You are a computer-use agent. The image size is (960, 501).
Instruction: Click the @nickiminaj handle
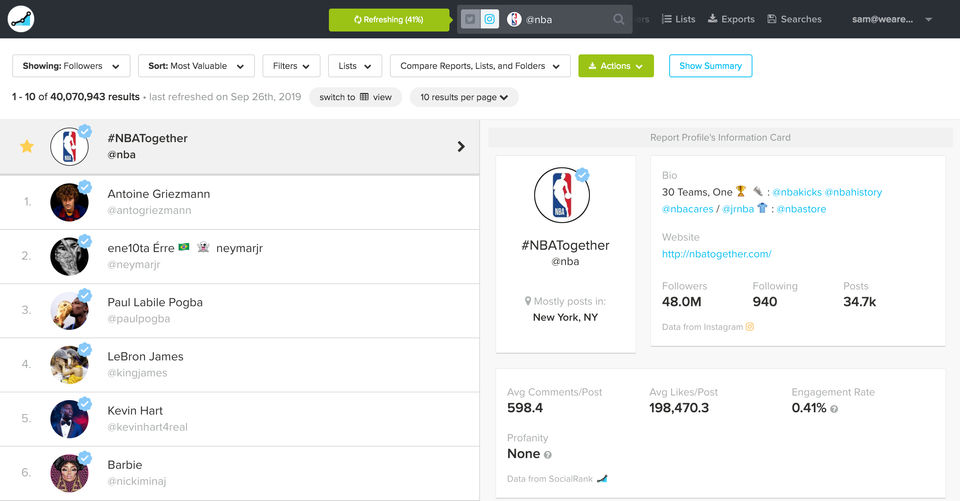137,481
